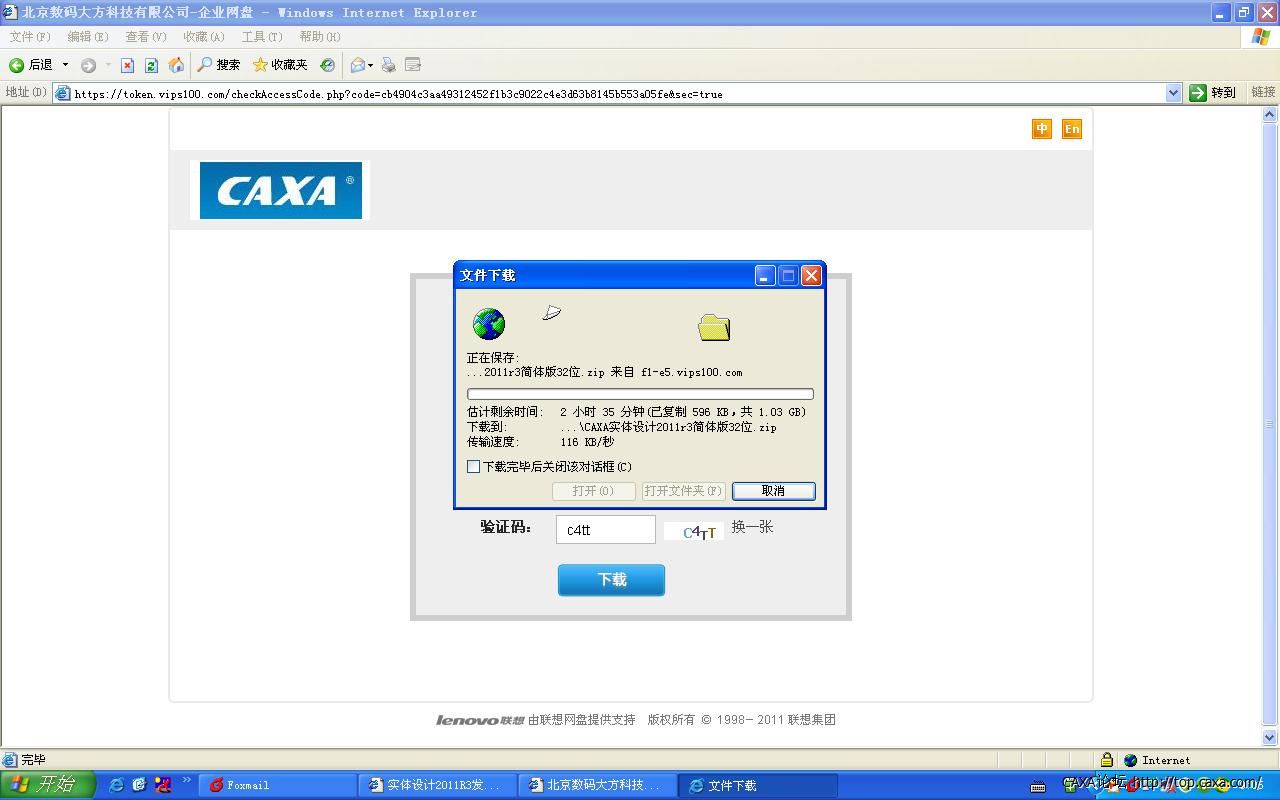This screenshot has height=800, width=1280.
Task: Open the 文件(F) menu
Action: pyautogui.click(x=30, y=37)
